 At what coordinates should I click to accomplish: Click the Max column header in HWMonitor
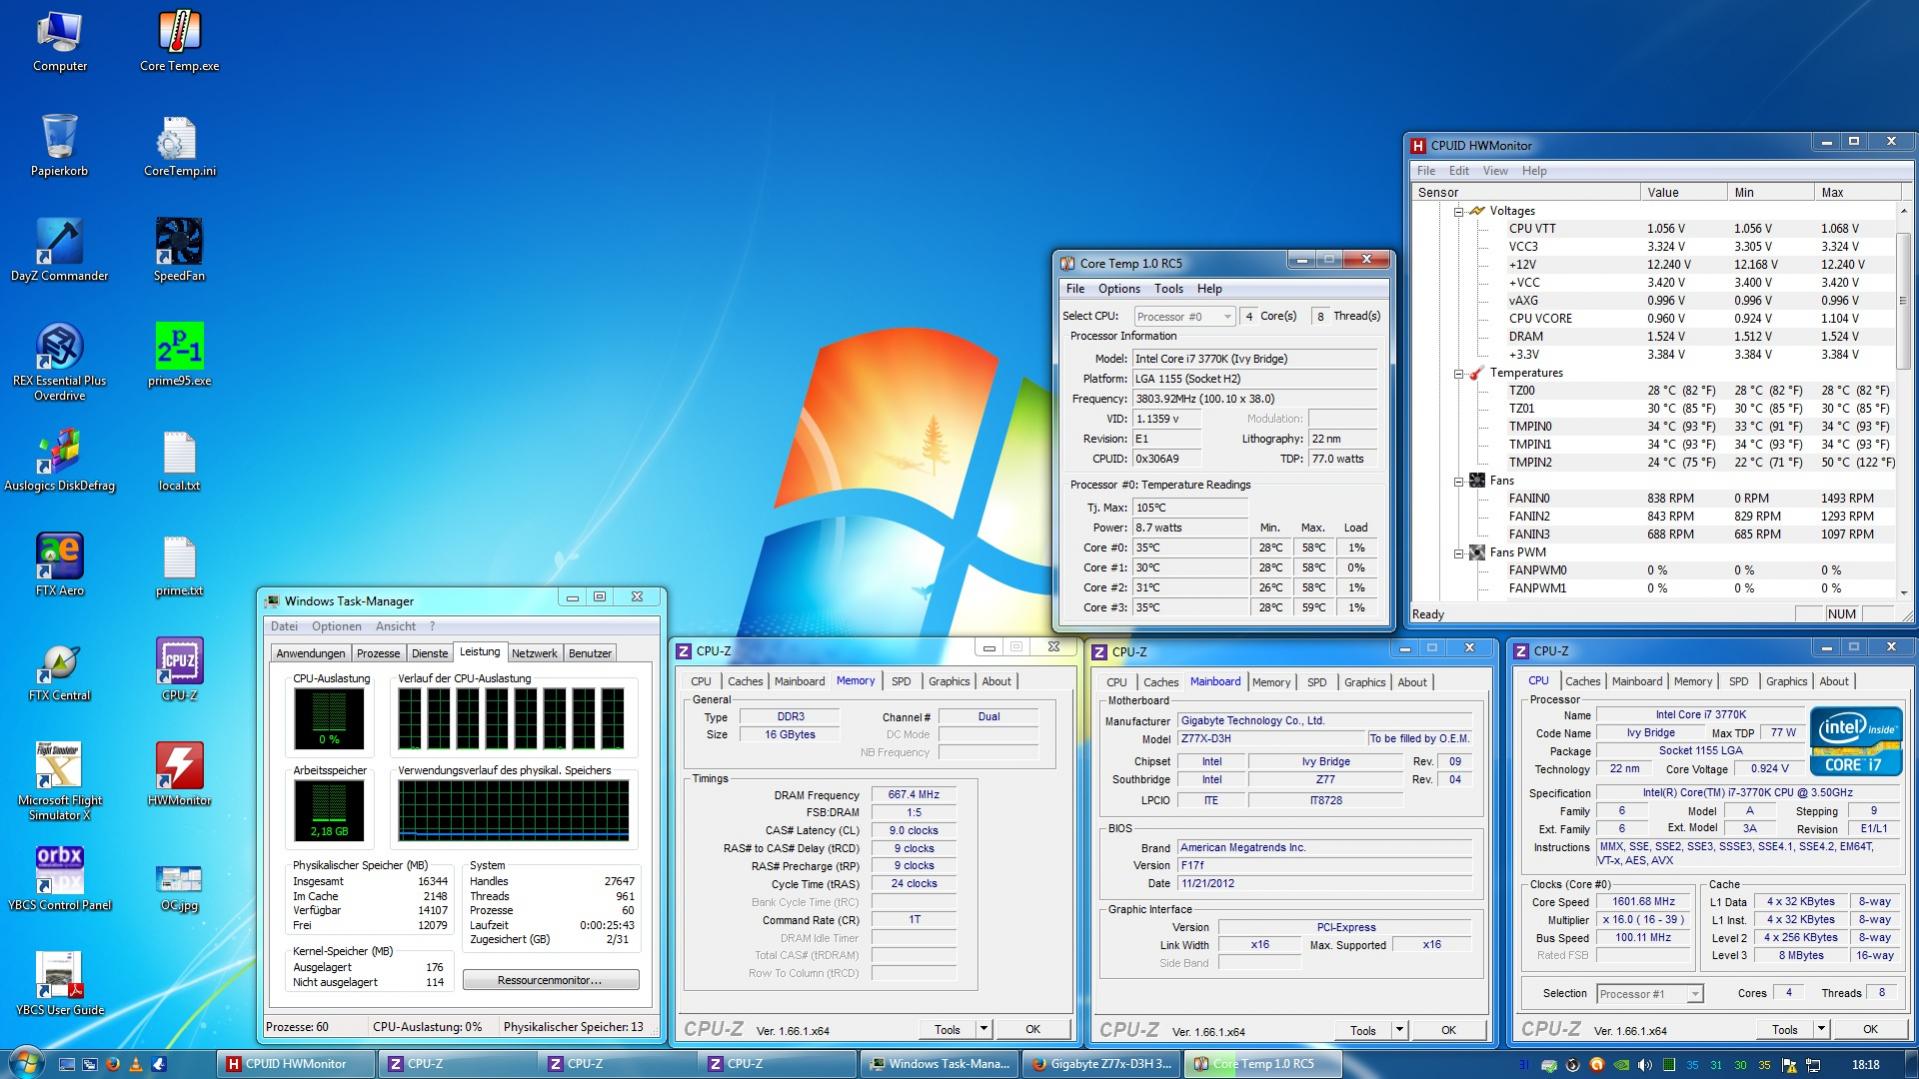[x=1857, y=192]
